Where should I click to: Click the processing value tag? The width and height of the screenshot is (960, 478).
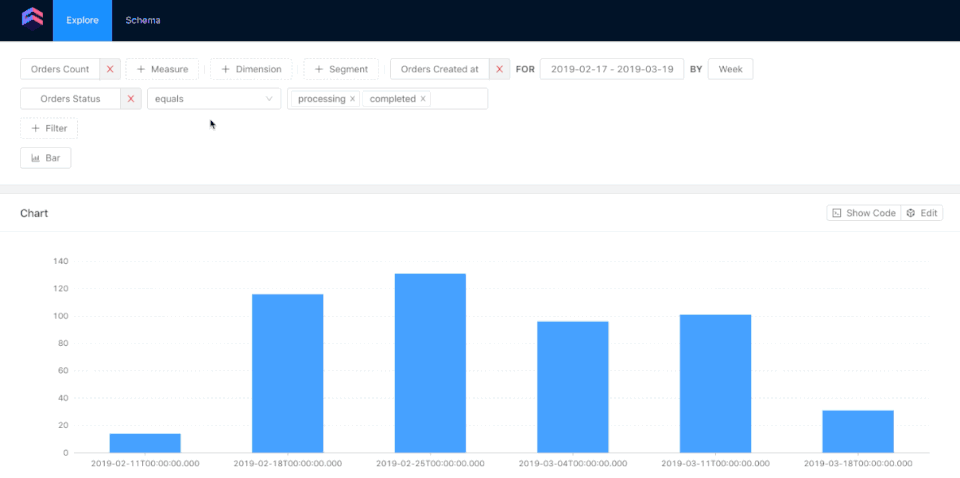point(321,99)
